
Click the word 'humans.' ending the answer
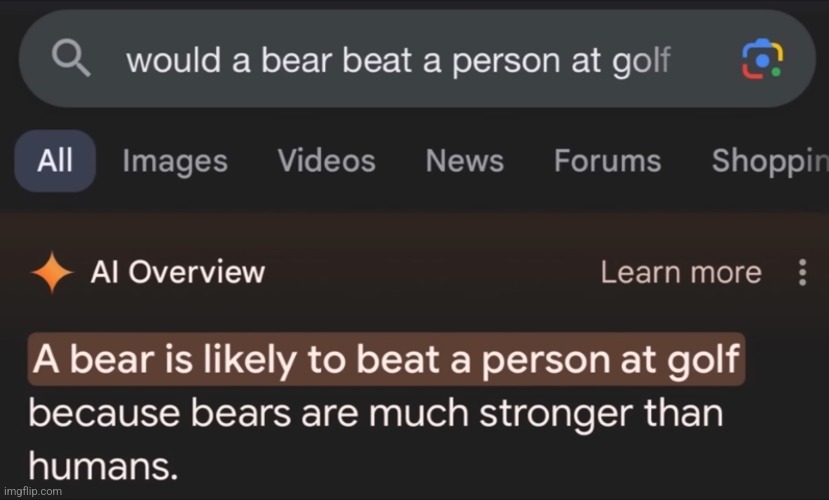tap(89, 463)
